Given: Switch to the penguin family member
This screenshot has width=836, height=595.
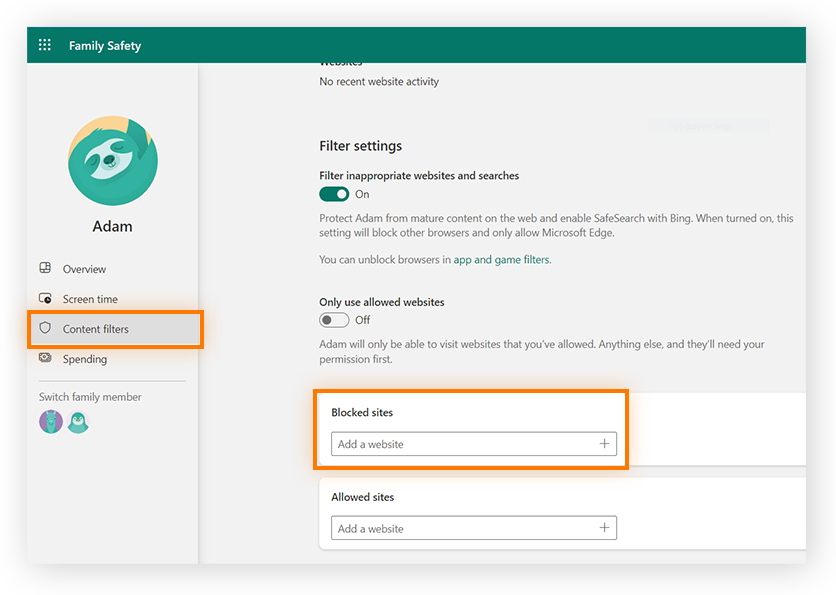Looking at the screenshot, I should tap(78, 422).
